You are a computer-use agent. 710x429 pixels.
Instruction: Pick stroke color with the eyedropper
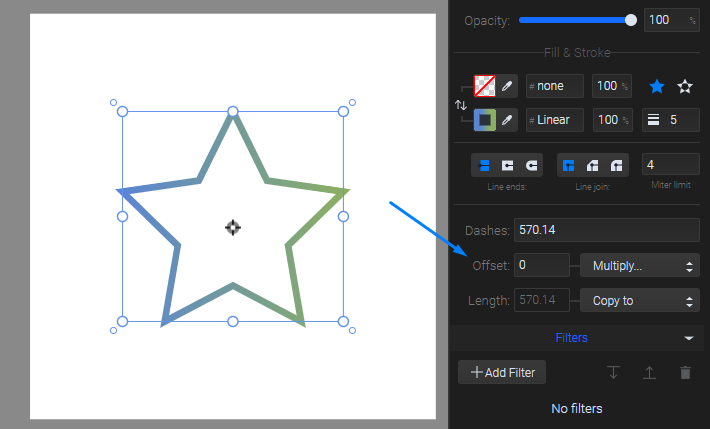[507, 120]
